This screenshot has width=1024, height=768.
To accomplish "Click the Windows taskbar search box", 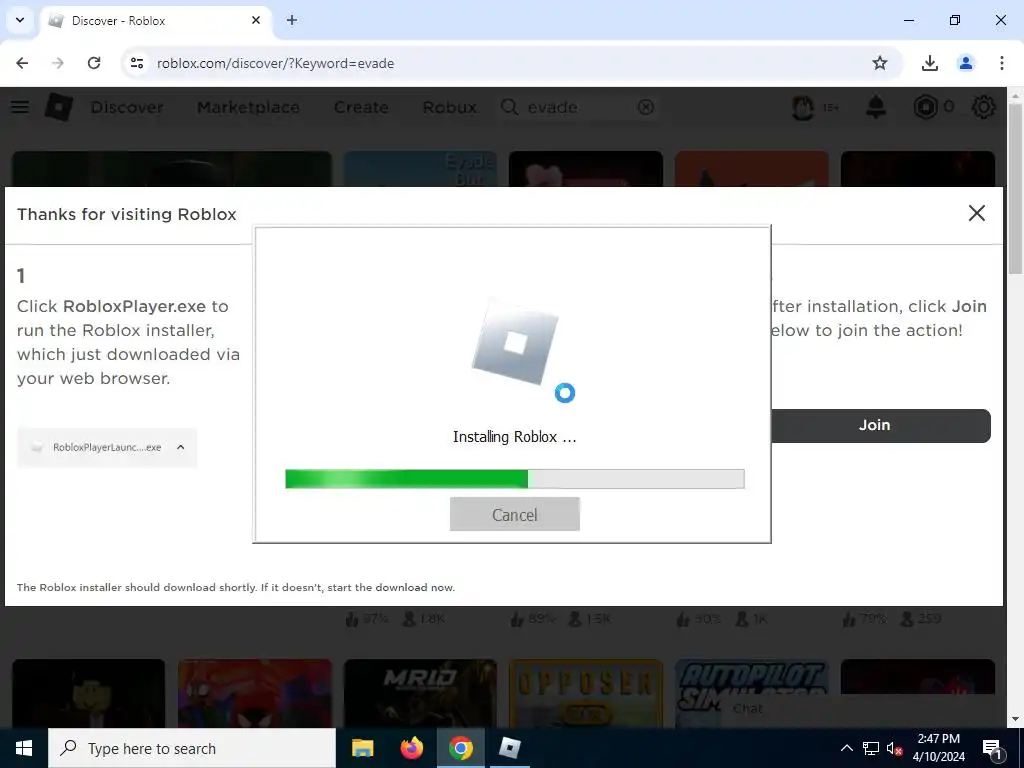I will tap(192, 748).
